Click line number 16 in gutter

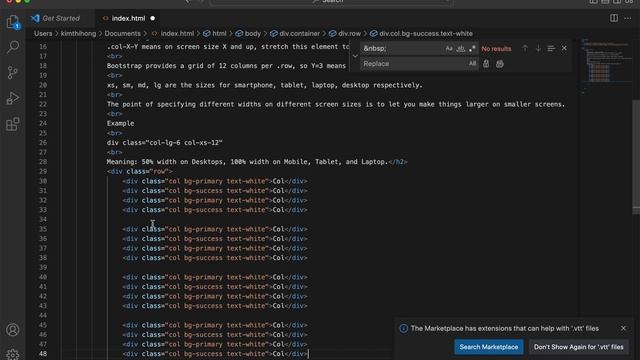tap(43, 47)
